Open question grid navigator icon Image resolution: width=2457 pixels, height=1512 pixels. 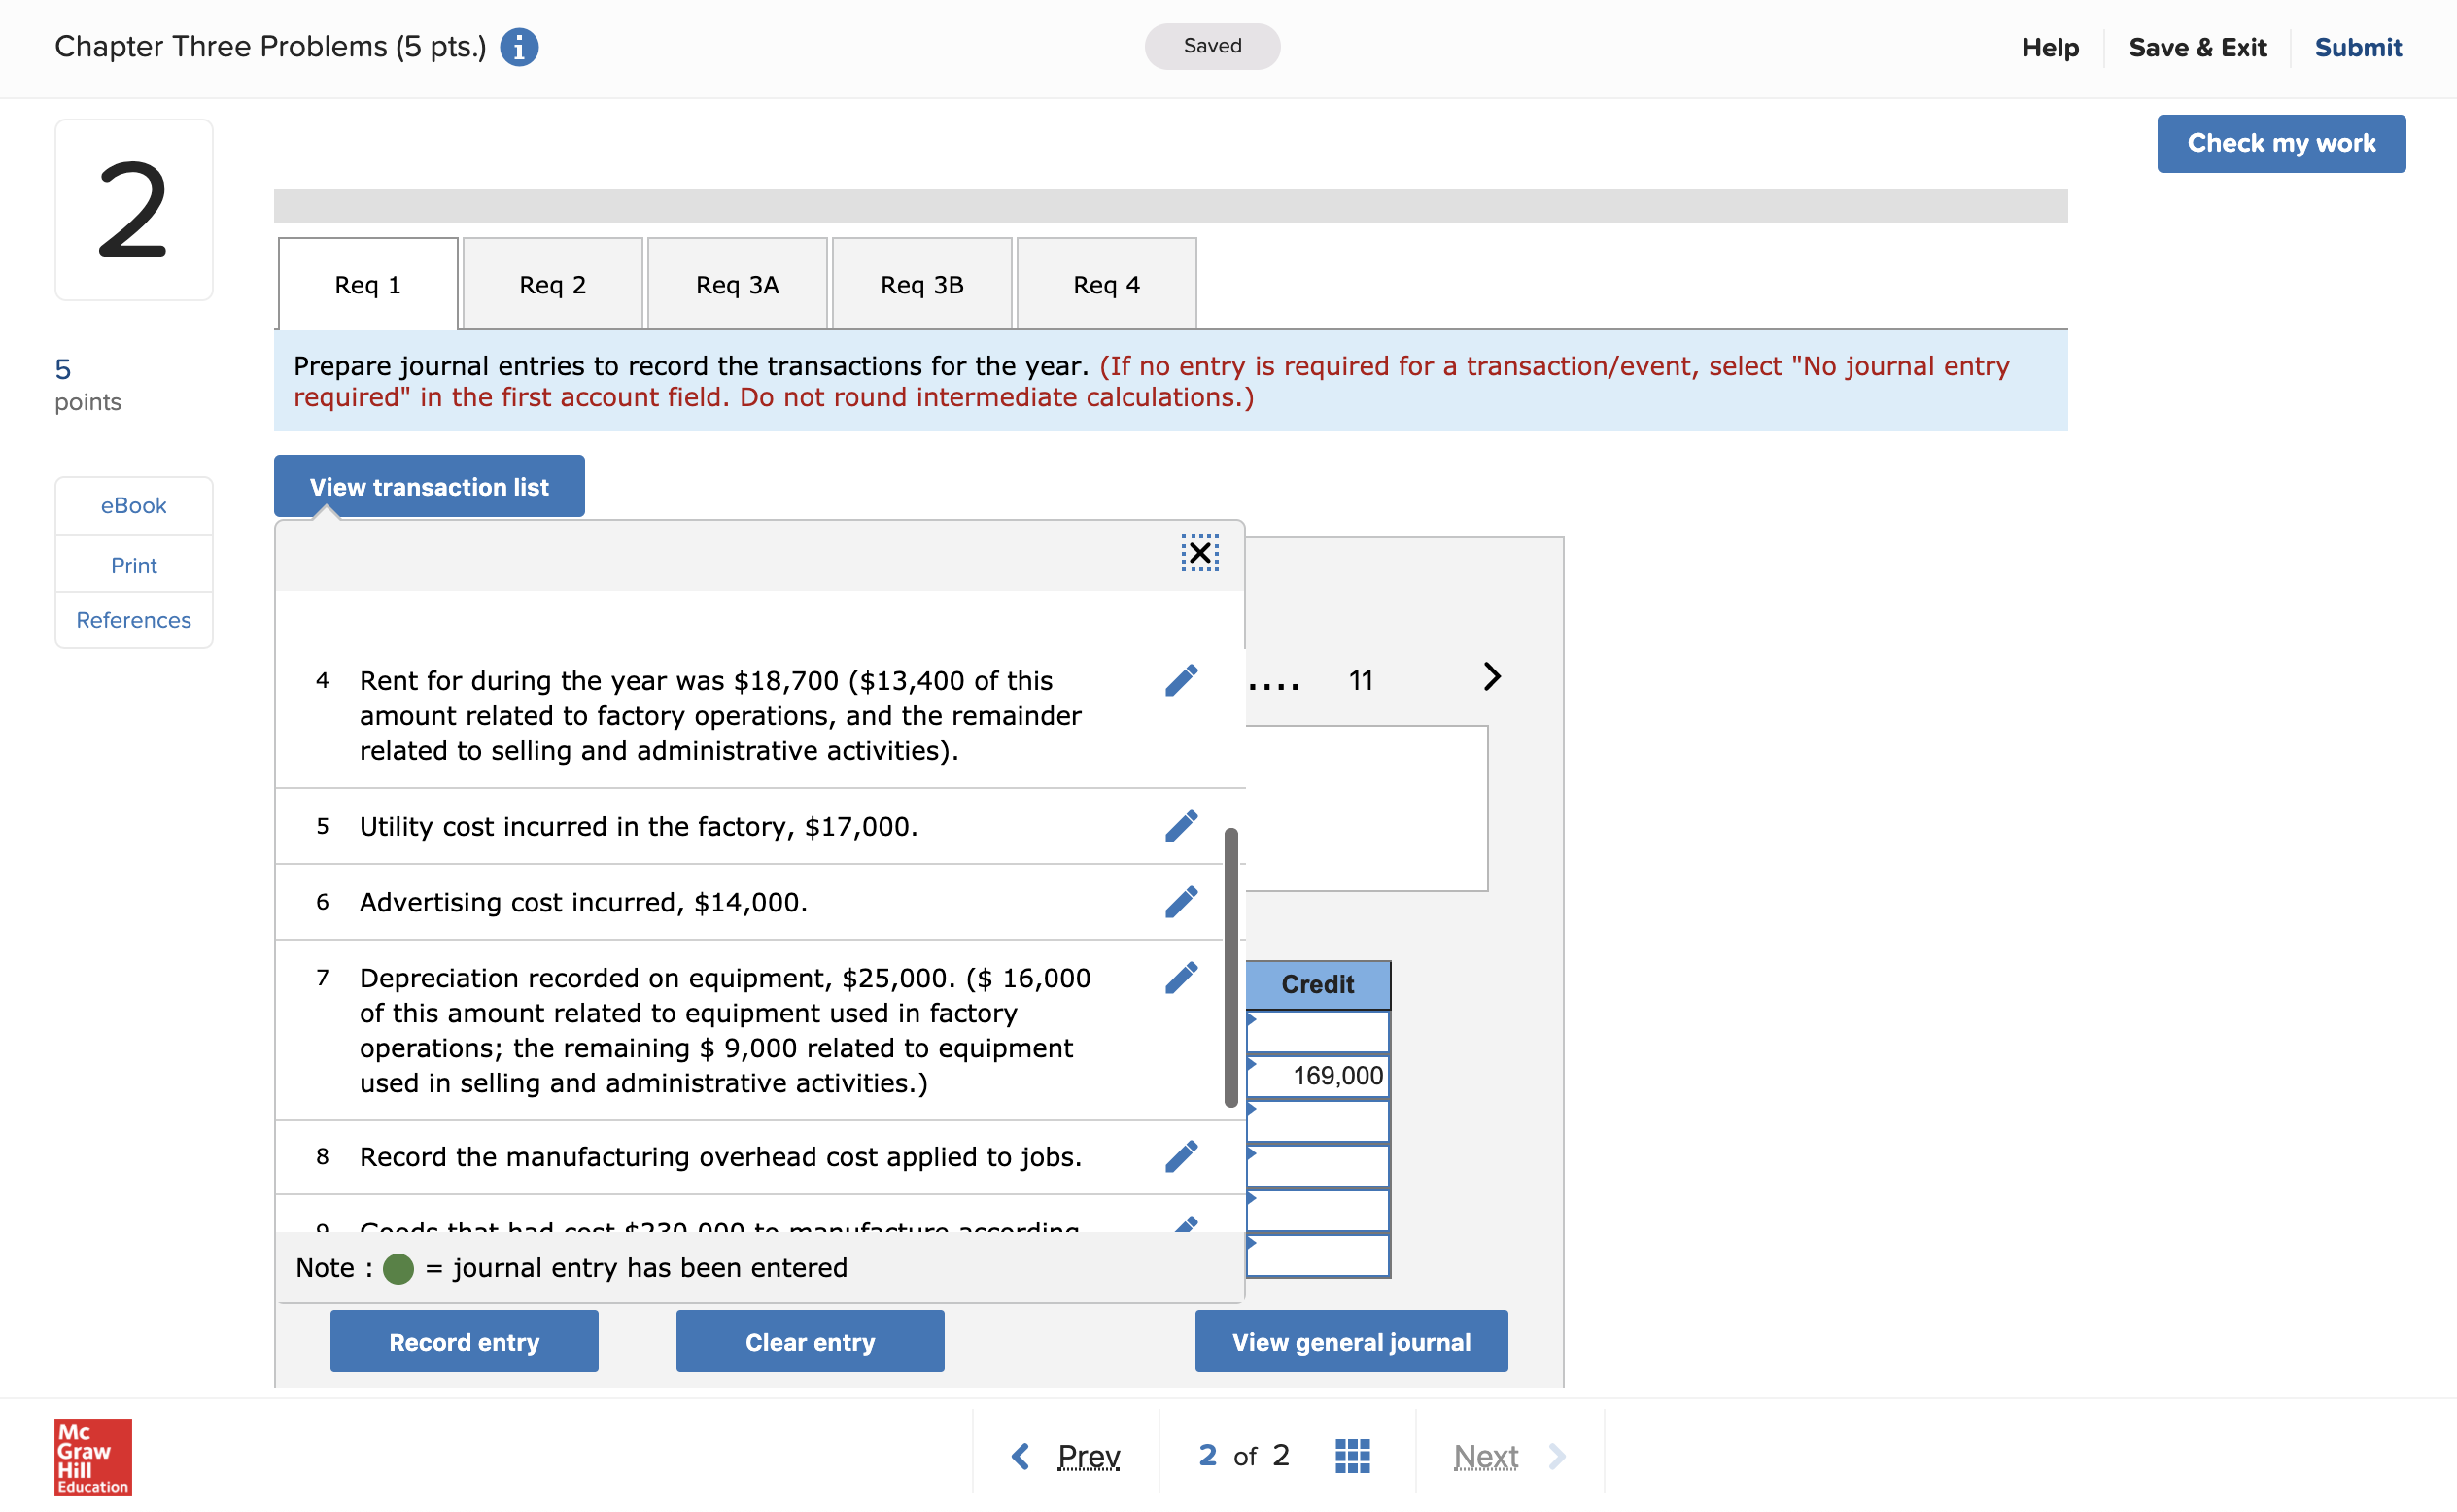(x=1352, y=1456)
